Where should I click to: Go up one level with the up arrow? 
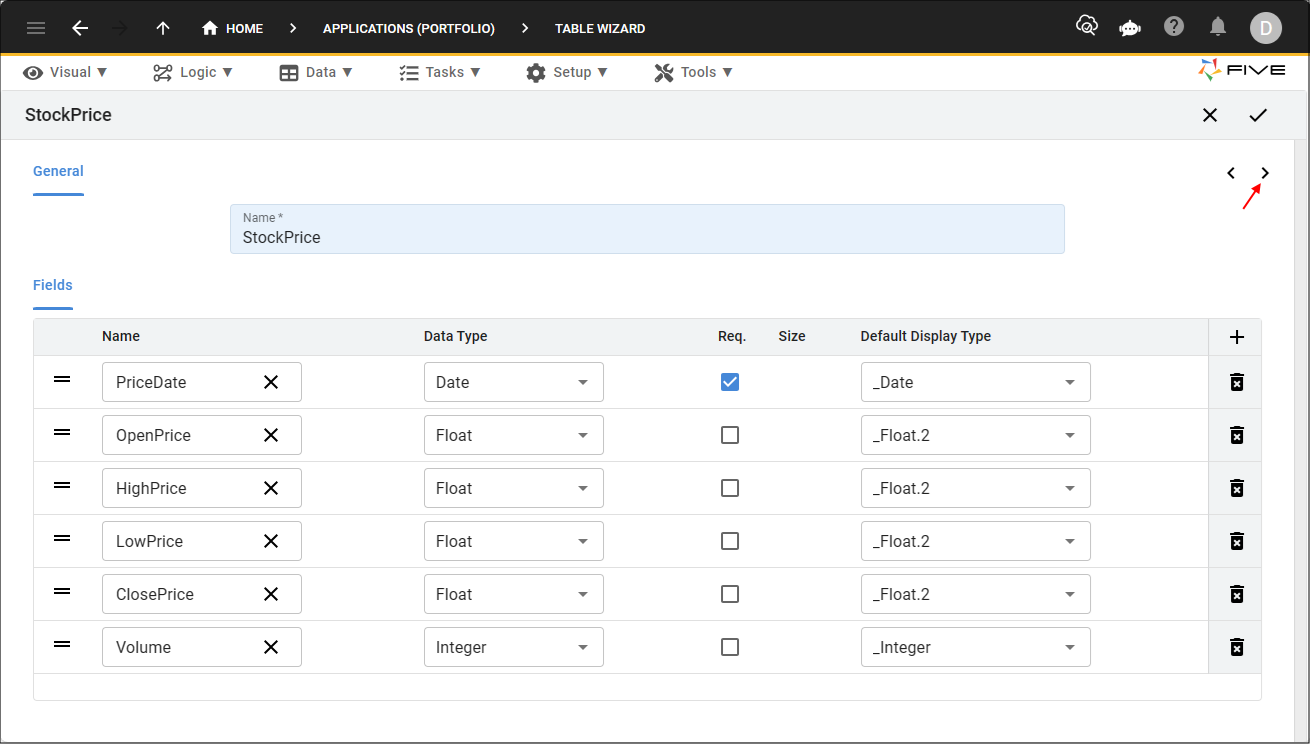pyautogui.click(x=163, y=28)
